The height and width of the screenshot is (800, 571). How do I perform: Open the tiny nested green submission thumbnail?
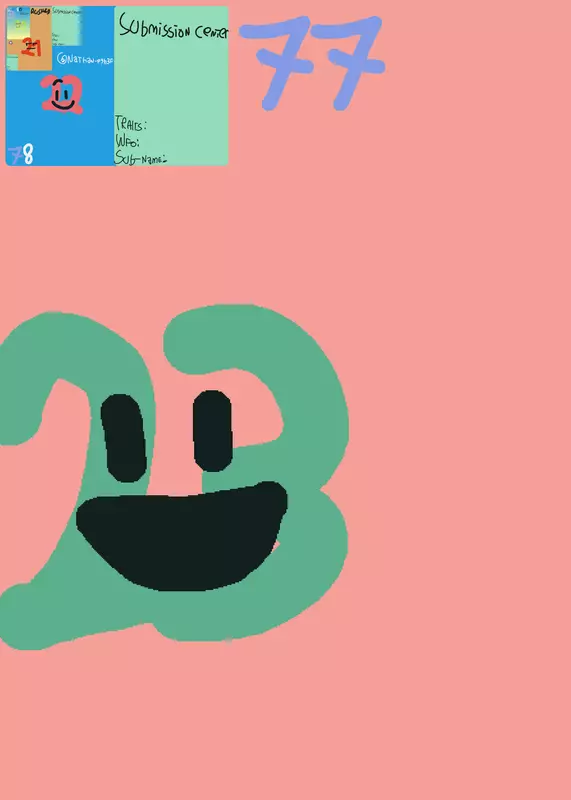[66, 27]
